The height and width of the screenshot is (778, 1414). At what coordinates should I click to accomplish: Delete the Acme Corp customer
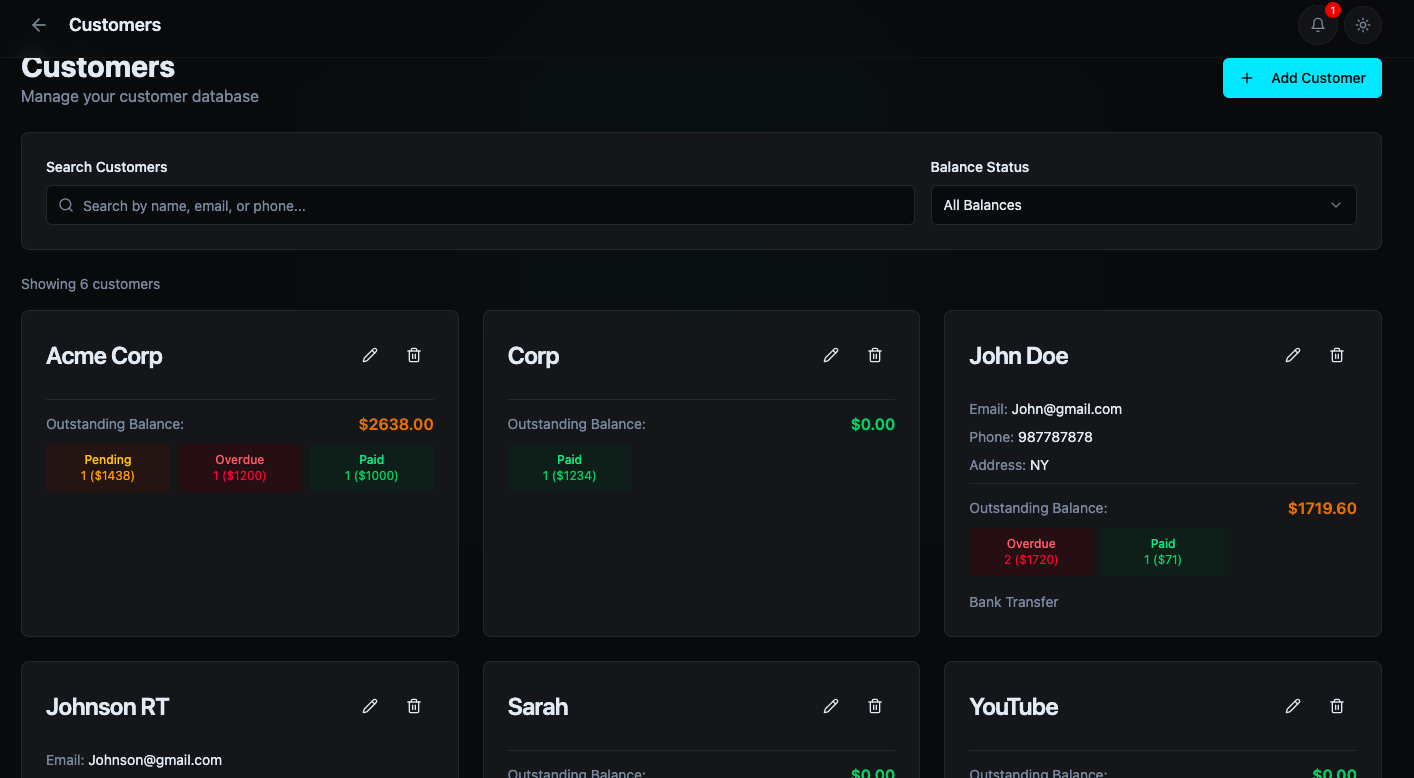pos(414,355)
